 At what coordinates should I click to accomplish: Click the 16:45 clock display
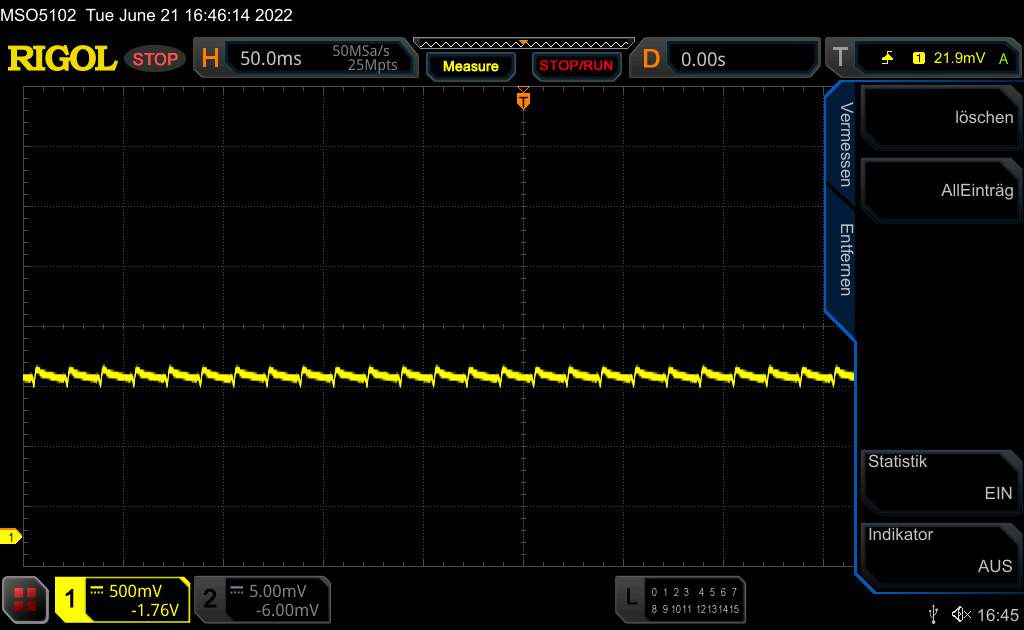[998, 614]
